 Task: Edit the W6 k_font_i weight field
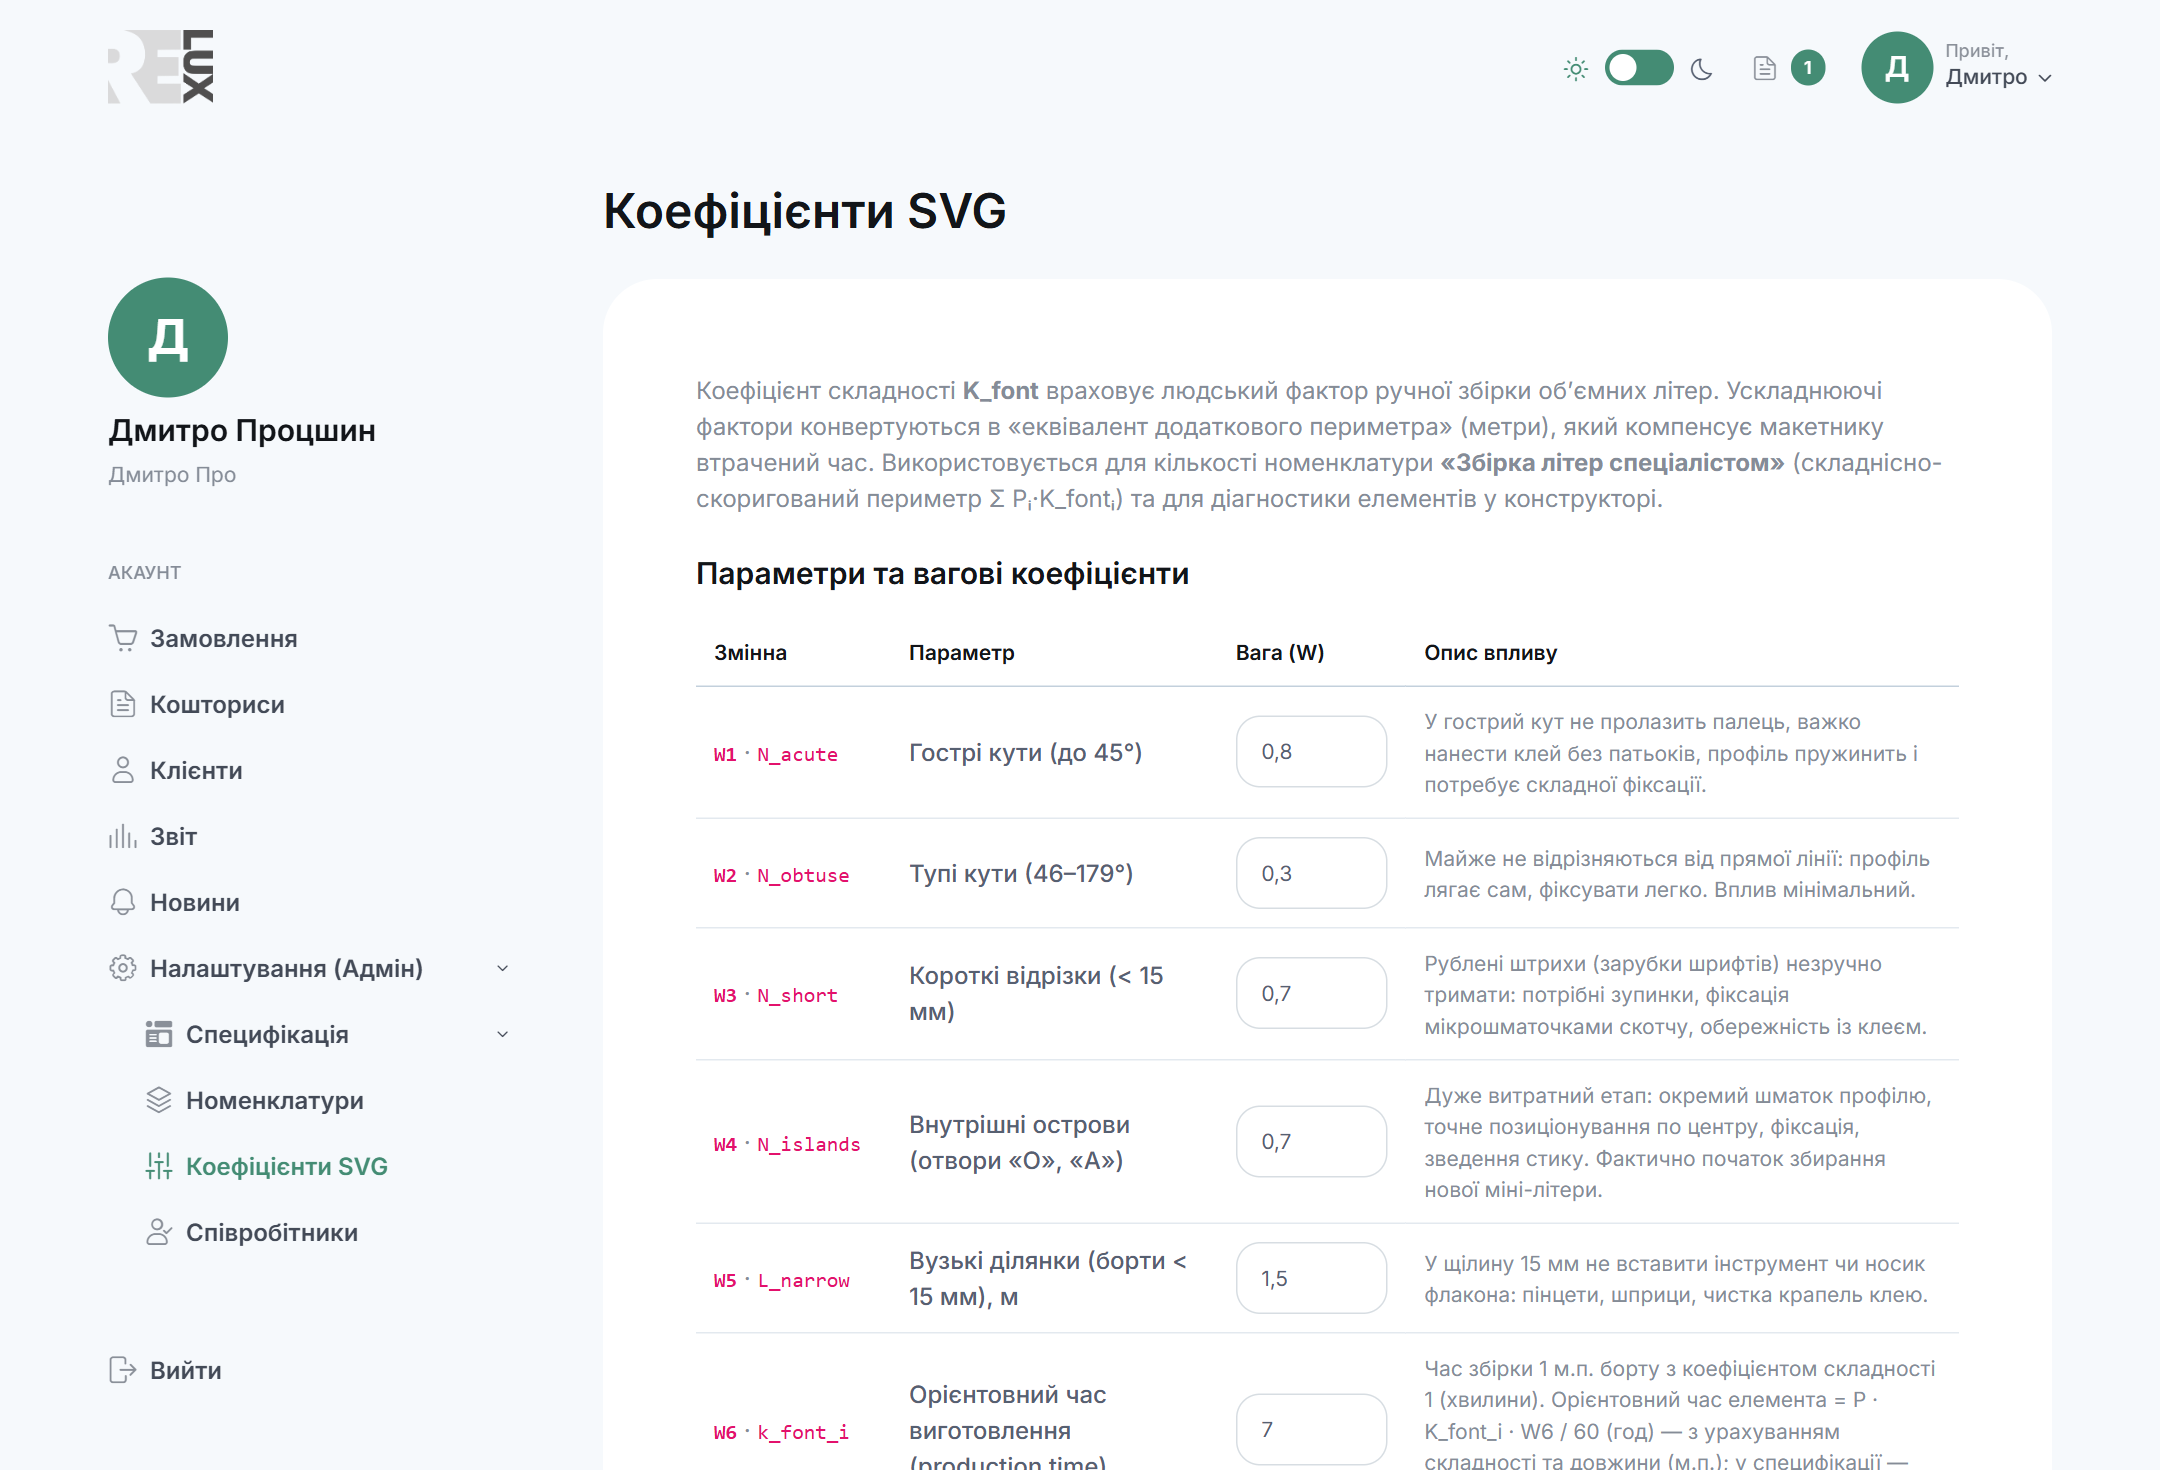point(1311,1430)
